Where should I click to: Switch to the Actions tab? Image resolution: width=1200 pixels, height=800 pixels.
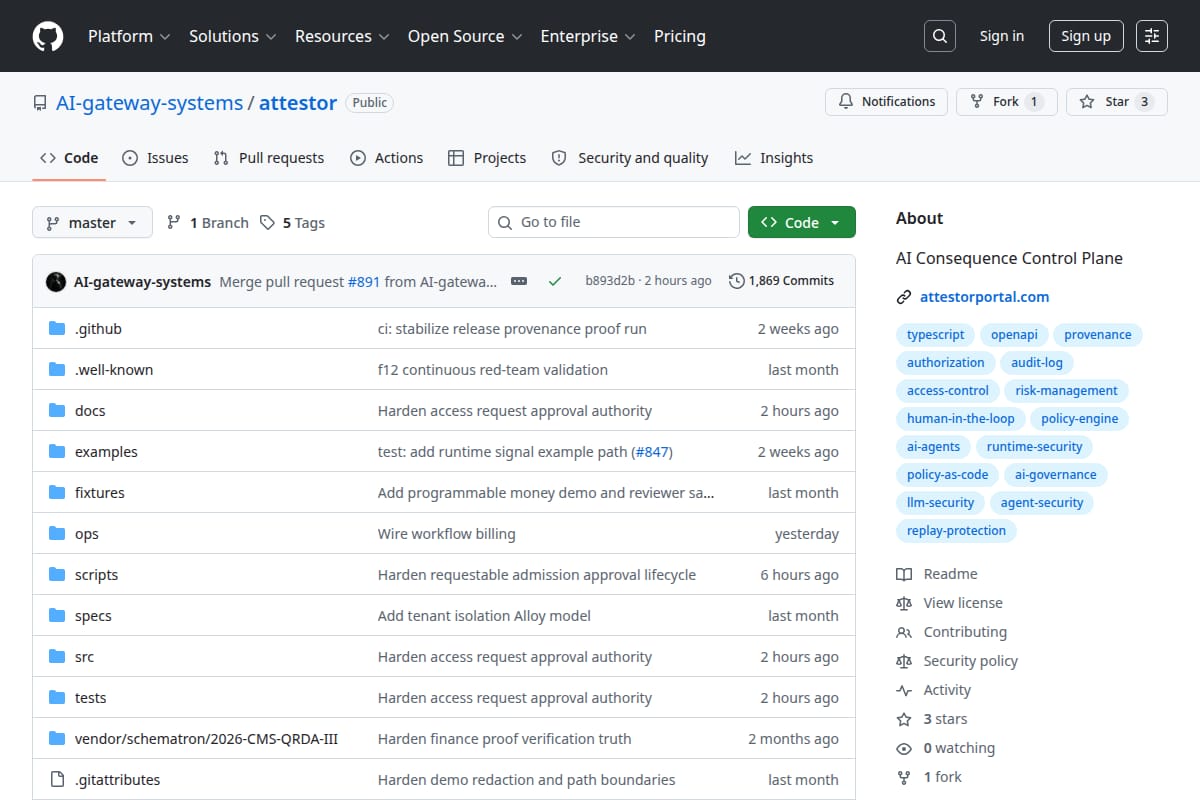pyautogui.click(x=387, y=158)
